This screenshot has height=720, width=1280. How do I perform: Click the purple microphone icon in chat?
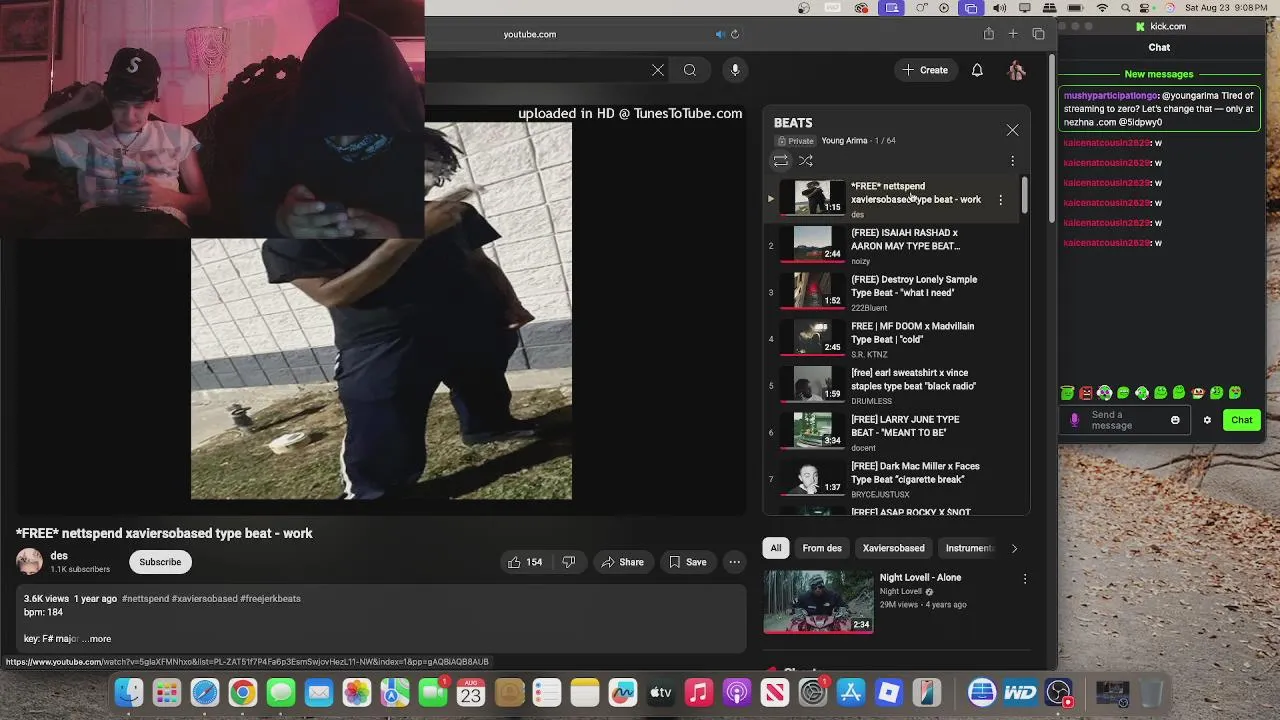[1075, 420]
